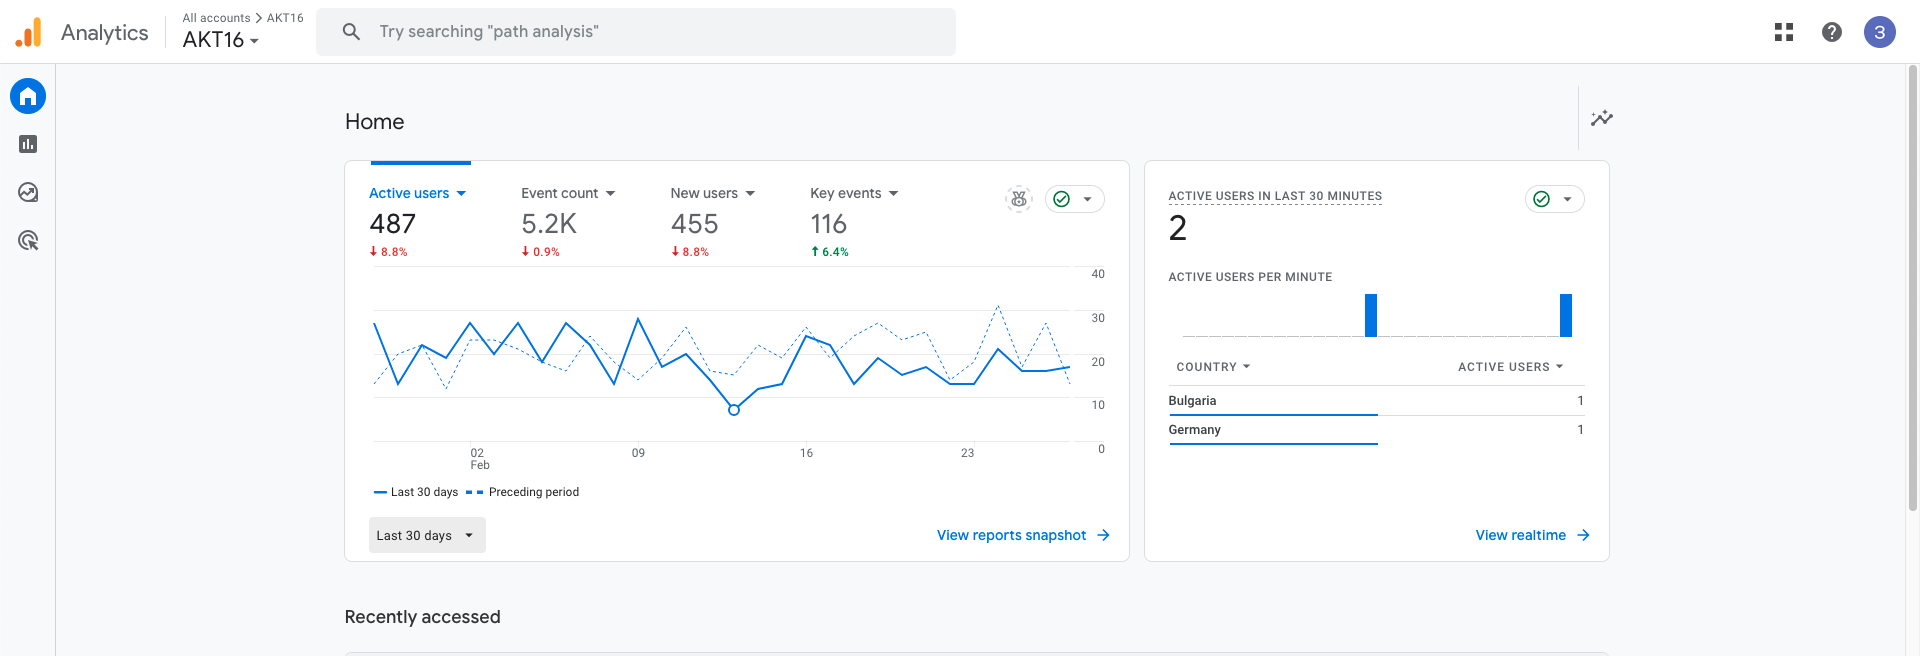The height and width of the screenshot is (656, 1920).
Task: Click the Home page heading
Action: click(x=375, y=122)
